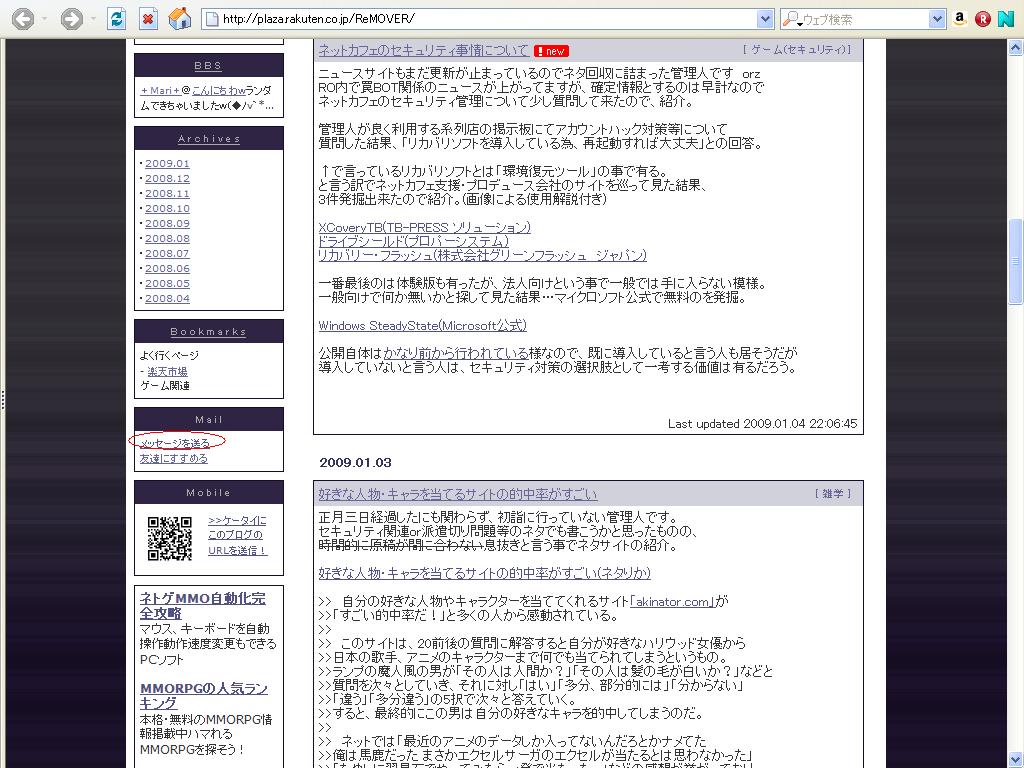Open the Windows SteadyState(Microsoft公式) link
1024x768 pixels.
[422, 325]
